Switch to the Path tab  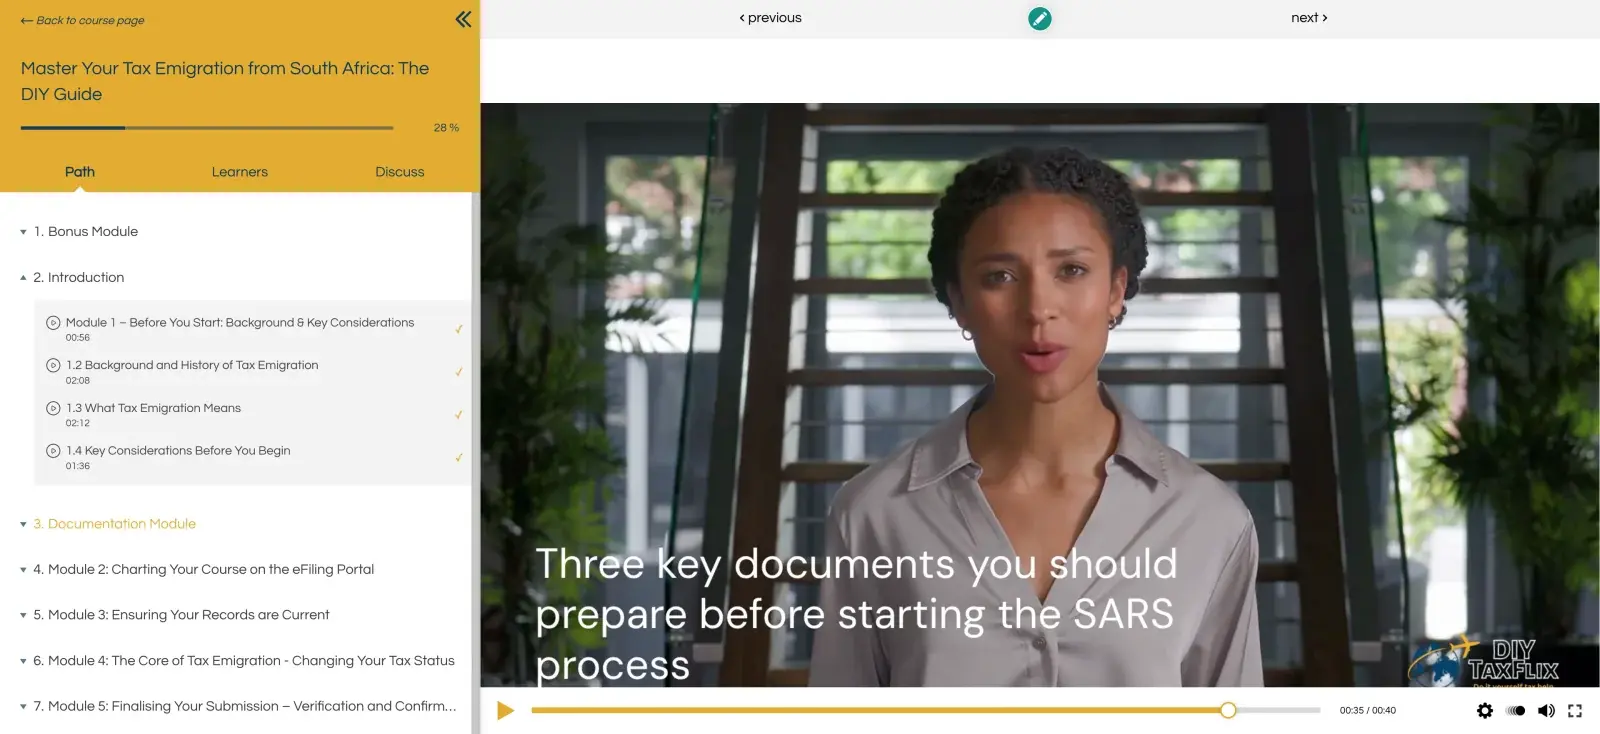(80, 172)
